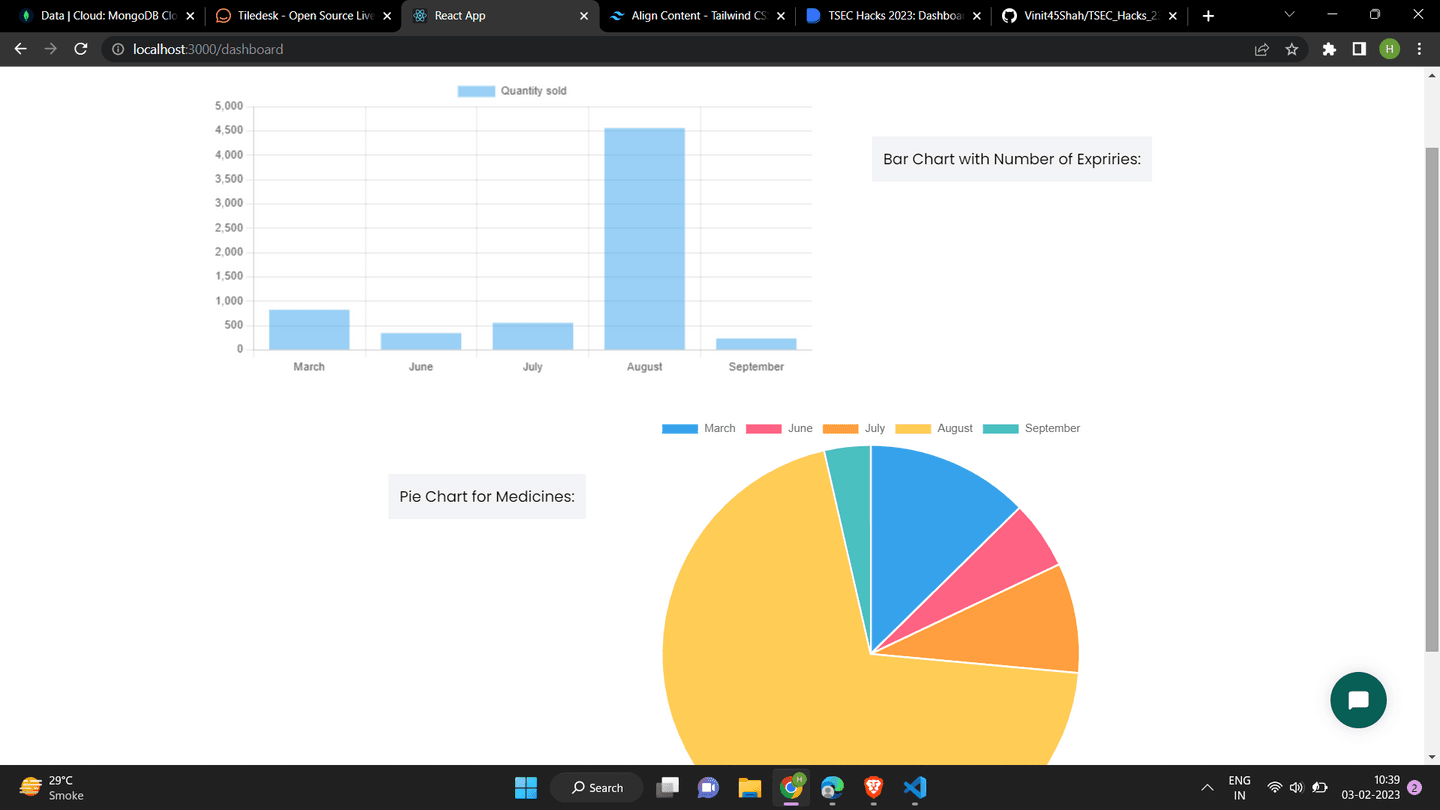This screenshot has height=810, width=1440.
Task: Open the Chrome profile avatar H
Action: 1389,49
